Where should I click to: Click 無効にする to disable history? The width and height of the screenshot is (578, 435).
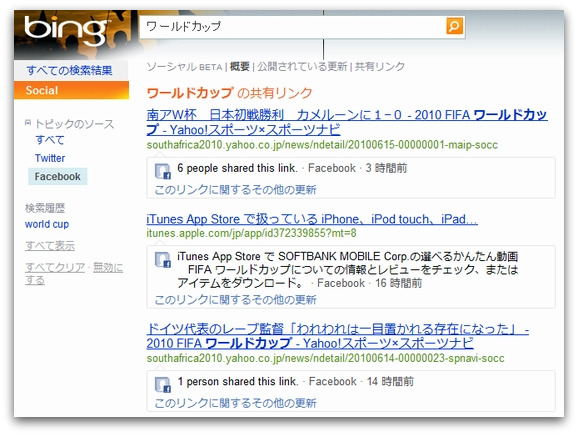point(74,274)
